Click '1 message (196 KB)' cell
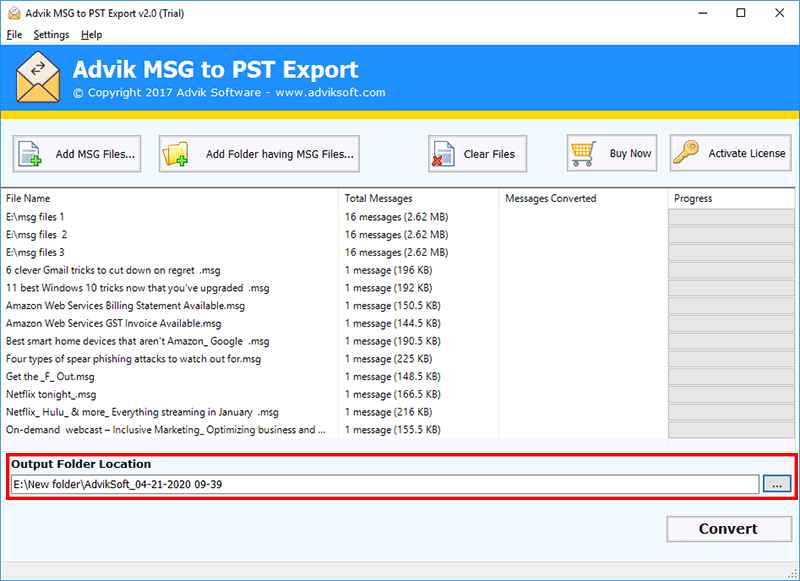 (388, 270)
